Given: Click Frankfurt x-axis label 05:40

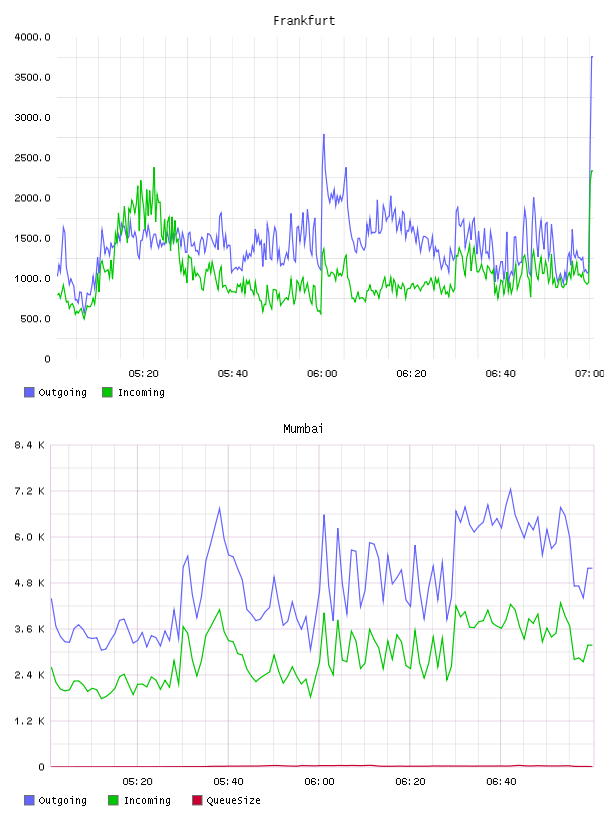Looking at the screenshot, I should (233, 374).
